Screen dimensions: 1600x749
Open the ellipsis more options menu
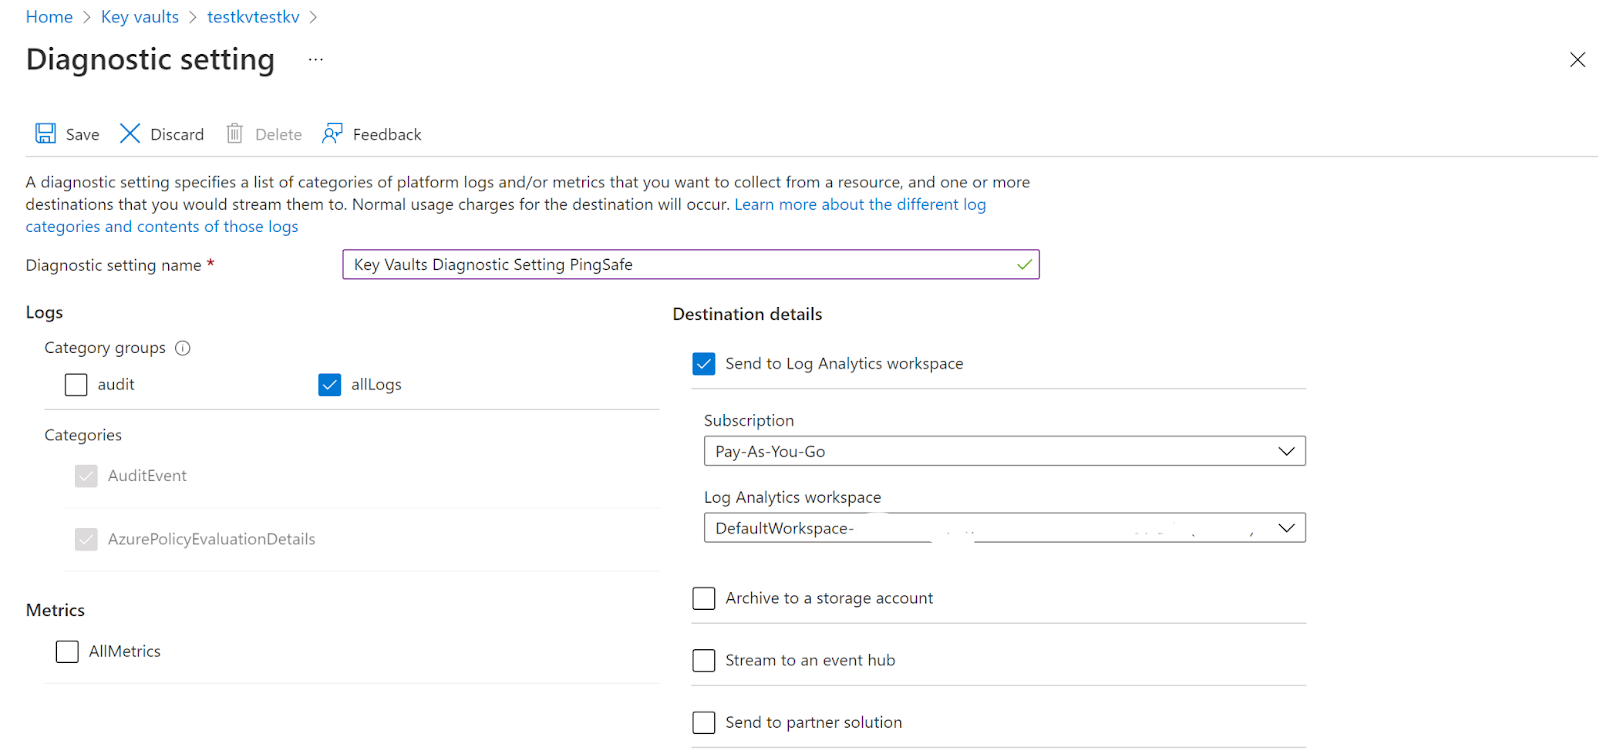point(316,60)
